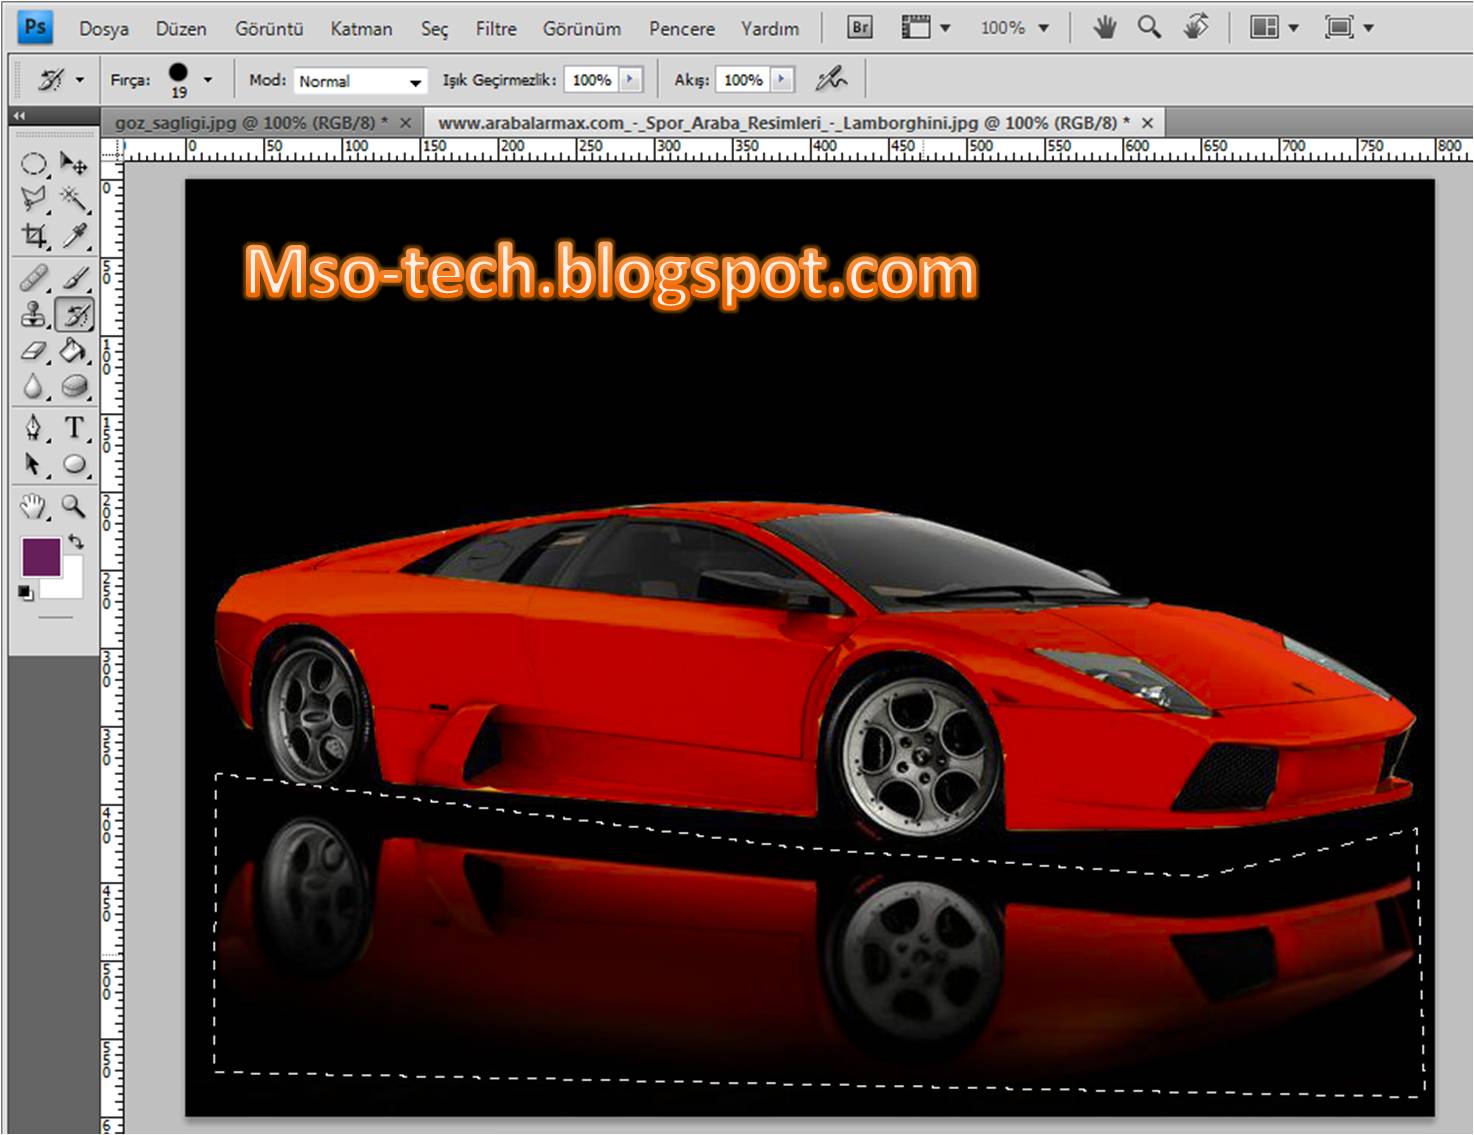Image resolution: width=1474 pixels, height=1135 pixels.
Task: Open the Yardım menu
Action: tap(770, 29)
